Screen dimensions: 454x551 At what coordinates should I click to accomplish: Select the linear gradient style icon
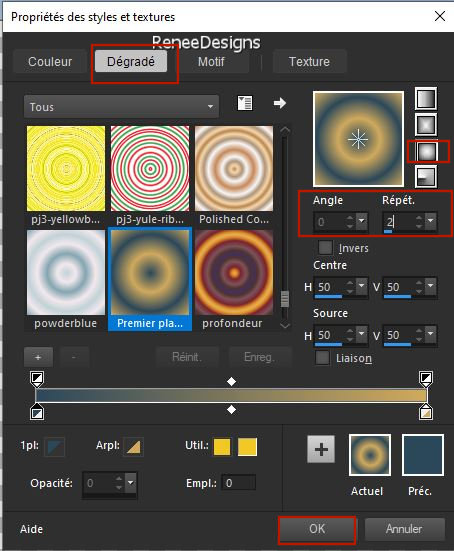(426, 99)
